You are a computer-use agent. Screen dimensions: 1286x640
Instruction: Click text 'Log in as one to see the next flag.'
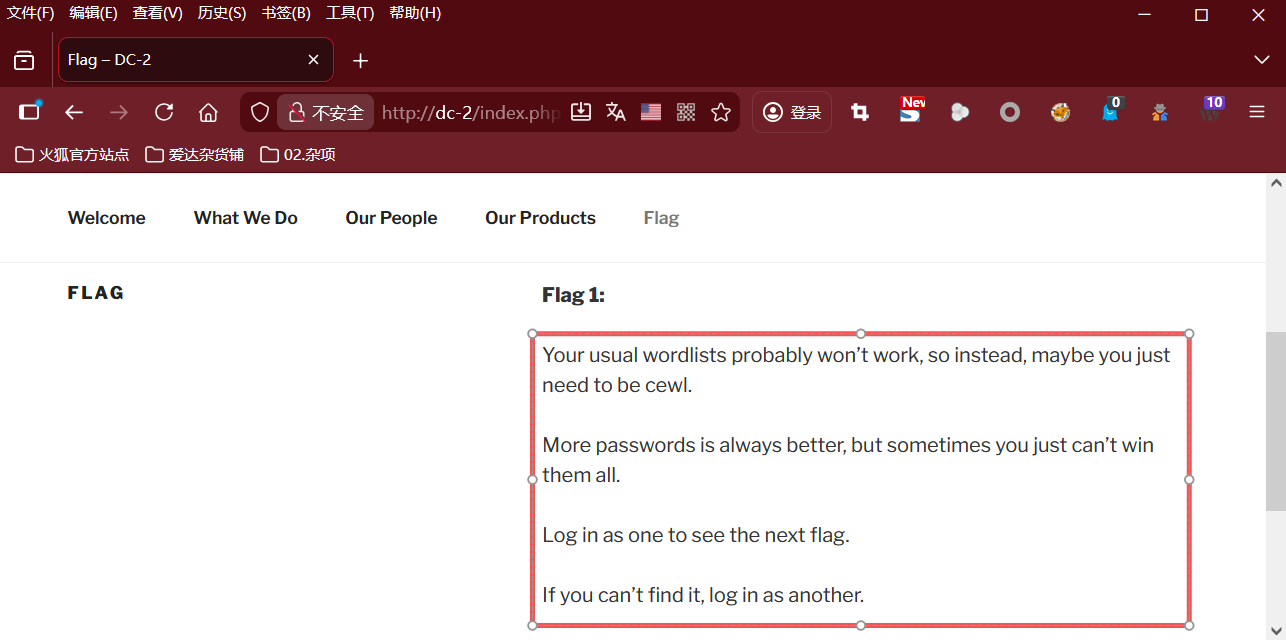click(696, 535)
